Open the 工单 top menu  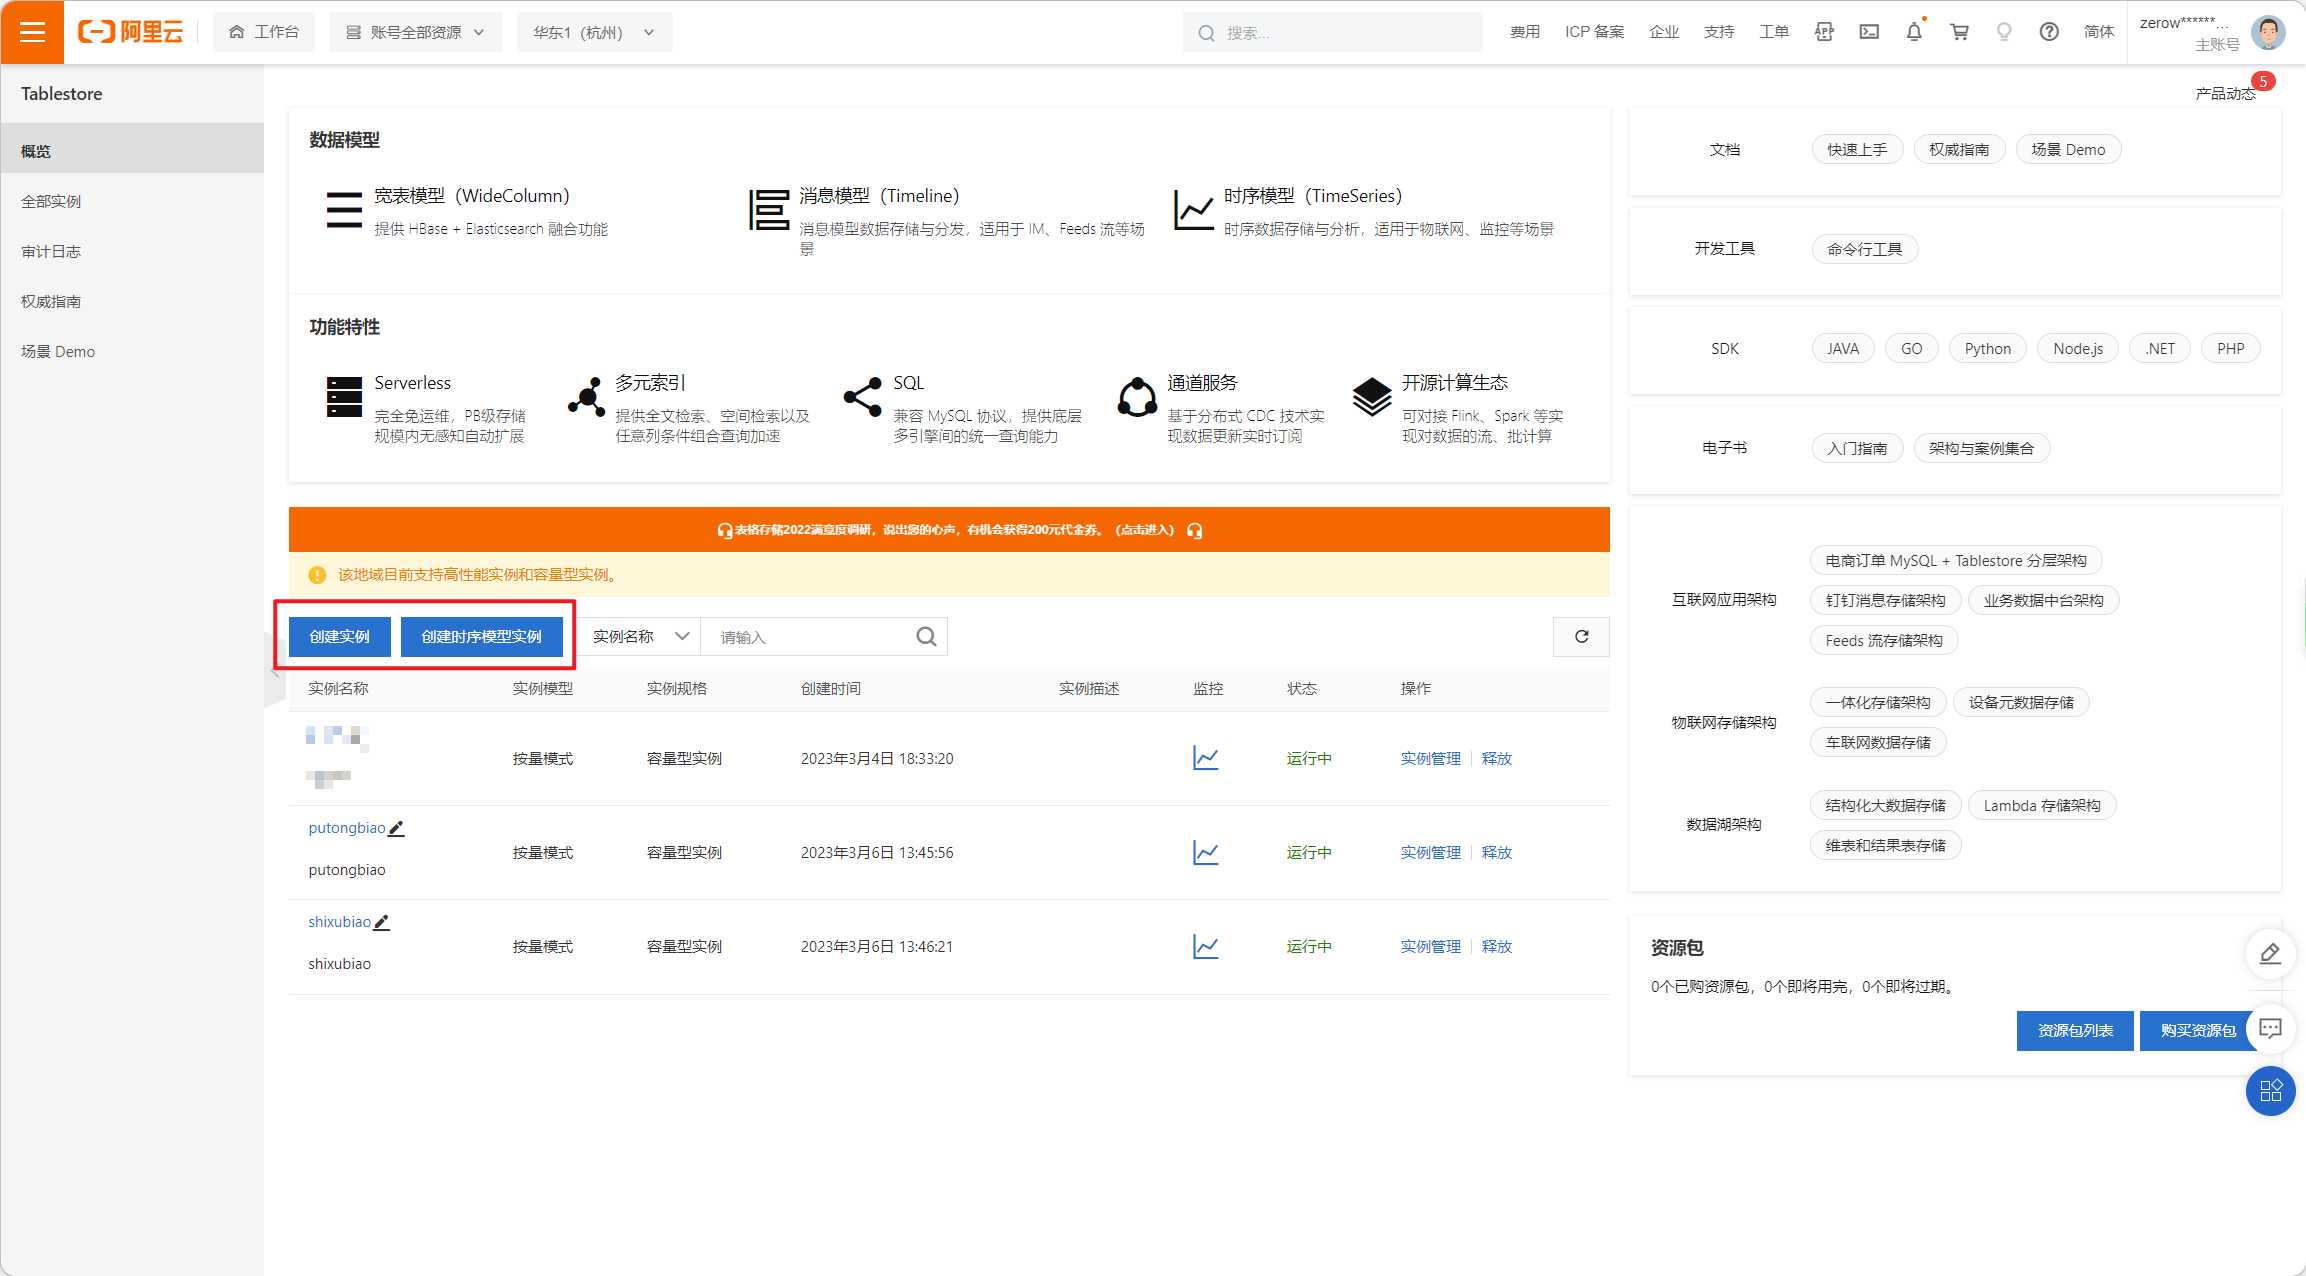pos(1774,32)
